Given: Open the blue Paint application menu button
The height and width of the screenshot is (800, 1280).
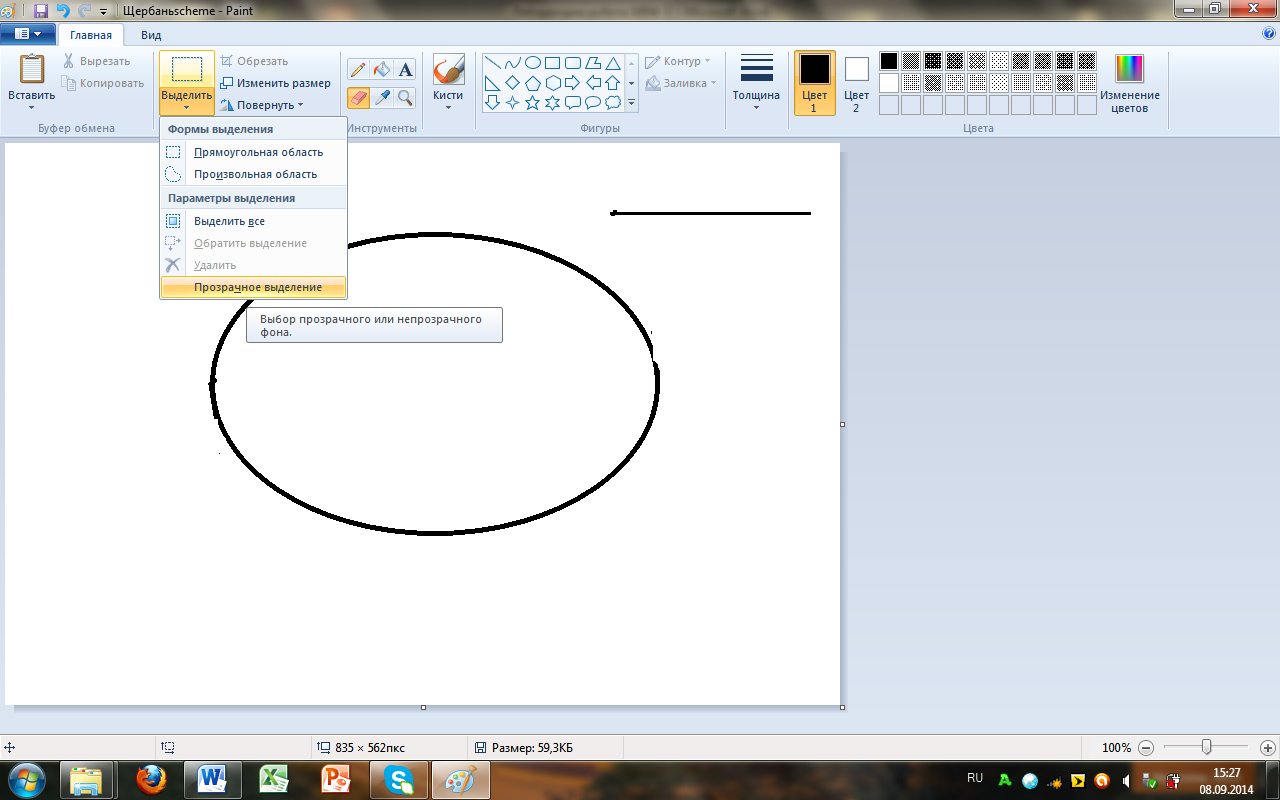Looking at the screenshot, I should point(28,34).
